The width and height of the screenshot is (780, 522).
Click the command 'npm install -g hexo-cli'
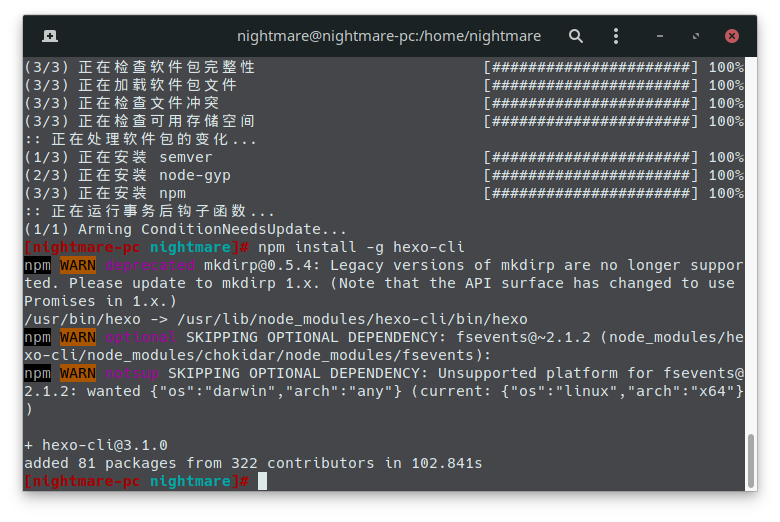pyautogui.click(x=361, y=247)
